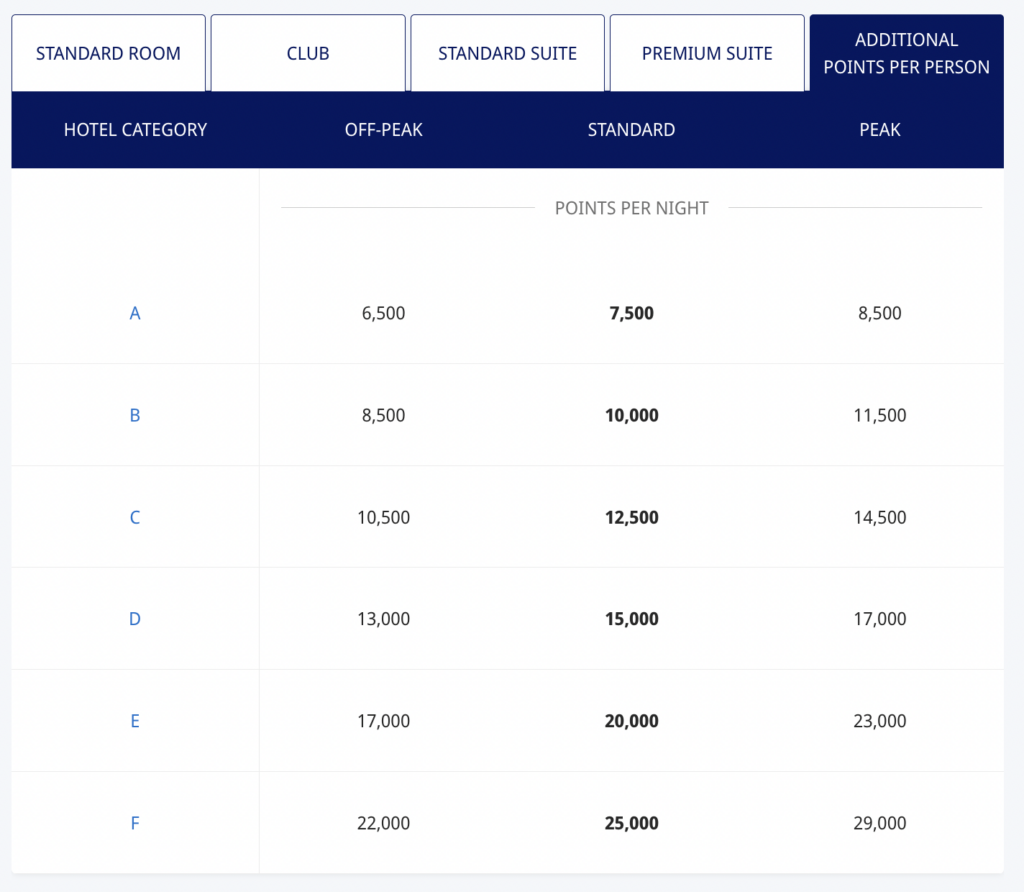Open hotel category A link

(x=135, y=313)
